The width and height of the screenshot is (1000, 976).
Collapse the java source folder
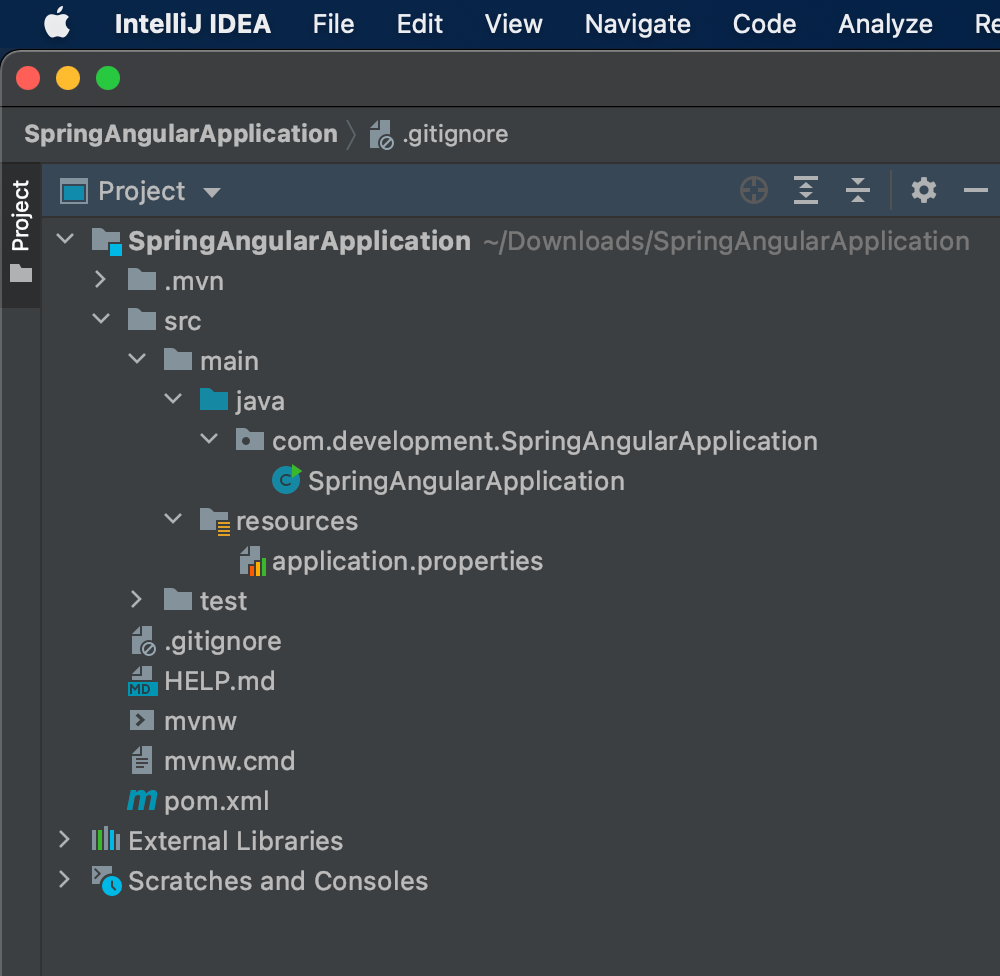point(173,399)
